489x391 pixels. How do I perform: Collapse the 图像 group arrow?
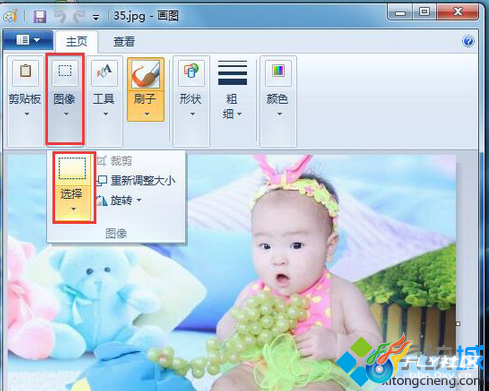66,114
